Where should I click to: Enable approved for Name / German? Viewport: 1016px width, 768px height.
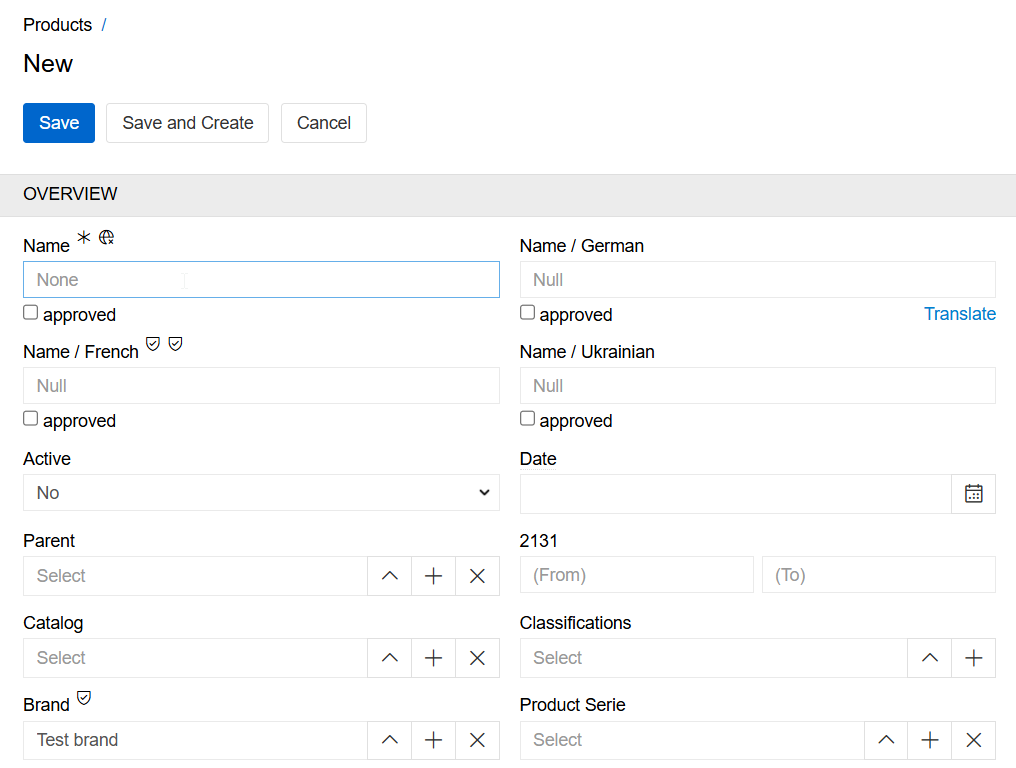pos(527,312)
